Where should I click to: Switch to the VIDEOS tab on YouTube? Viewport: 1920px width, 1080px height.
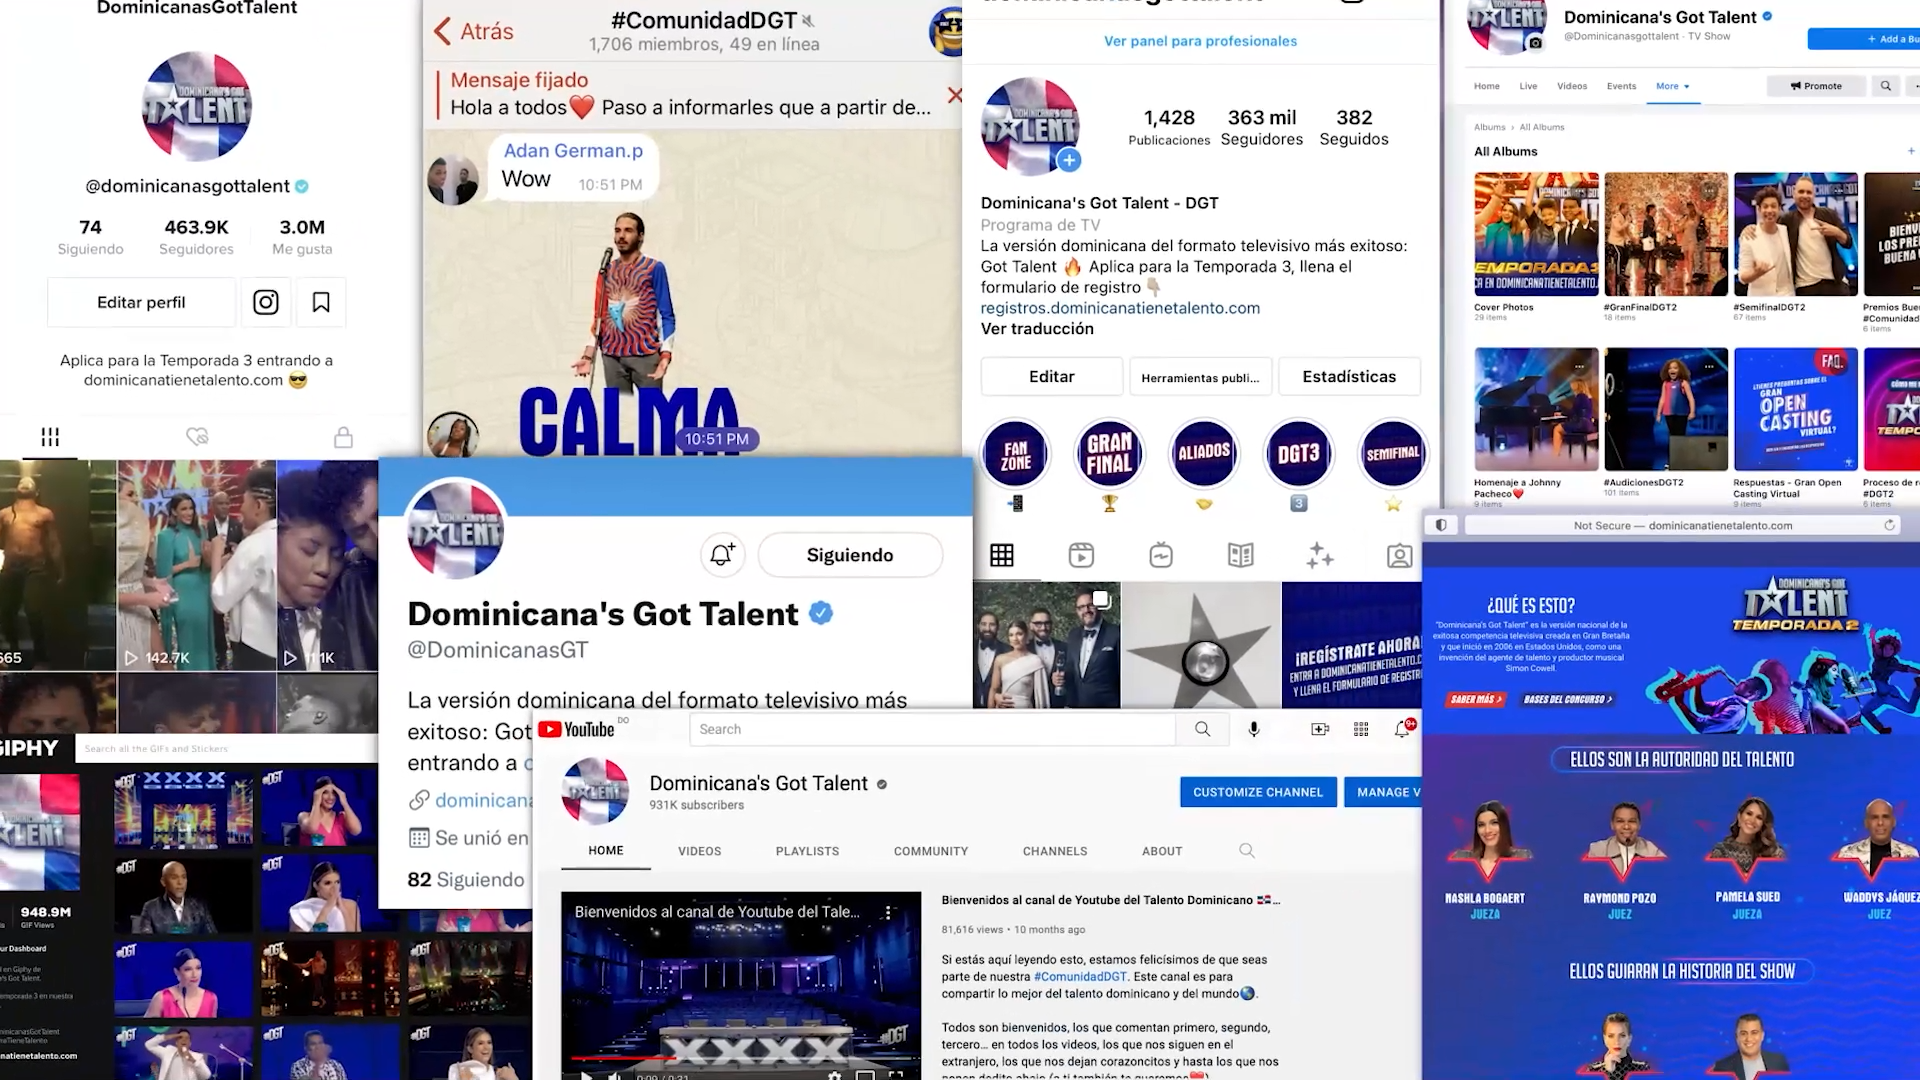(x=699, y=851)
